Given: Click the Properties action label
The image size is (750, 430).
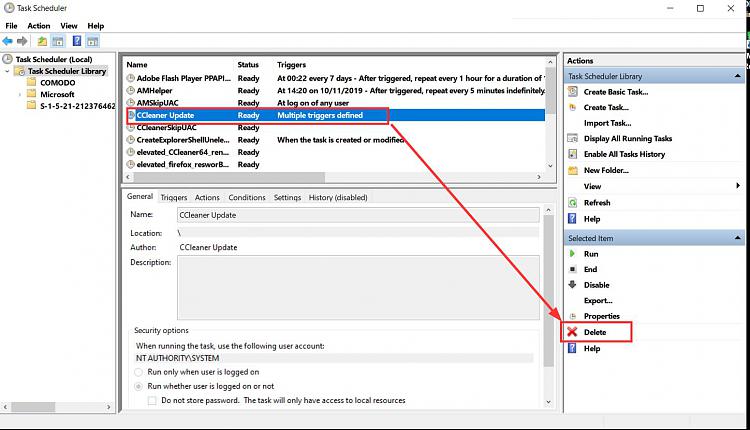Looking at the screenshot, I should tap(602, 316).
